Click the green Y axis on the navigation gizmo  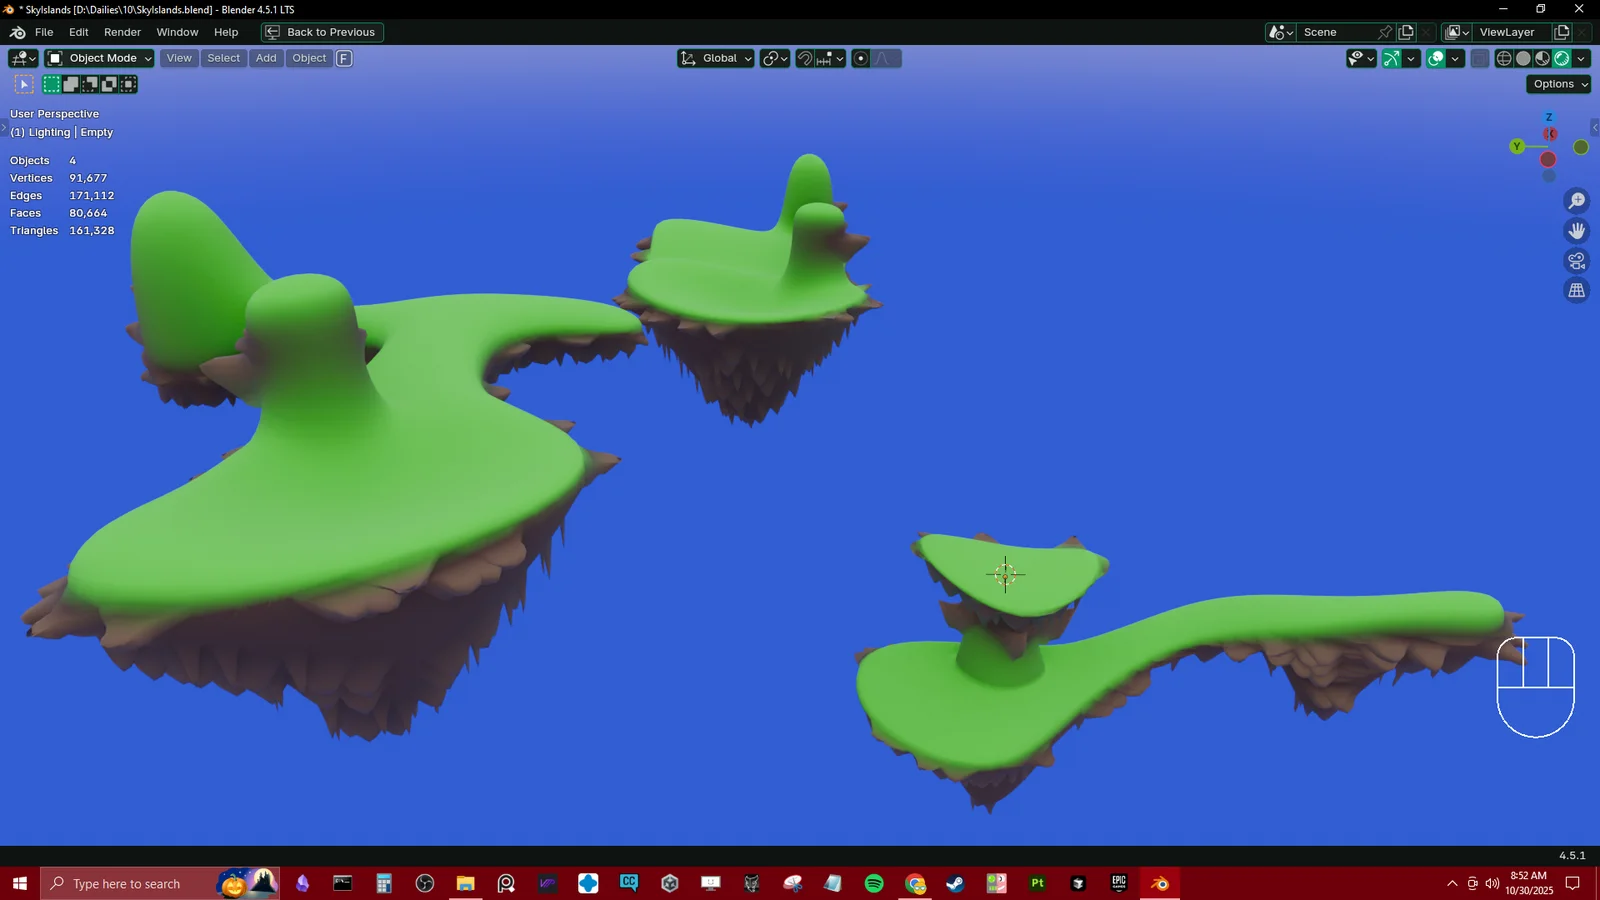pyautogui.click(x=1517, y=147)
